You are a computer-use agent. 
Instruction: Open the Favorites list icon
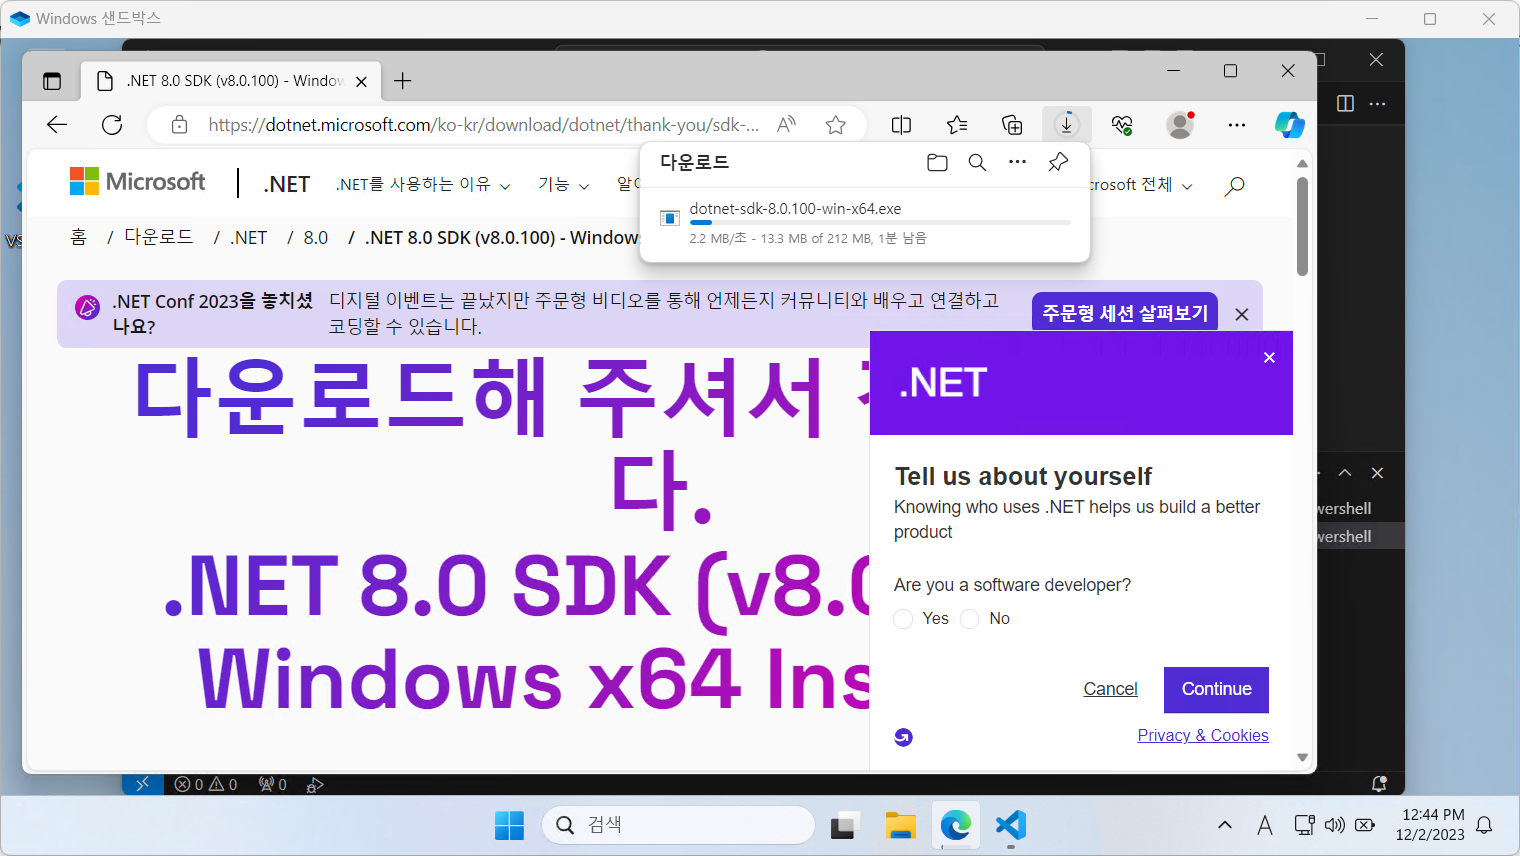(x=957, y=125)
